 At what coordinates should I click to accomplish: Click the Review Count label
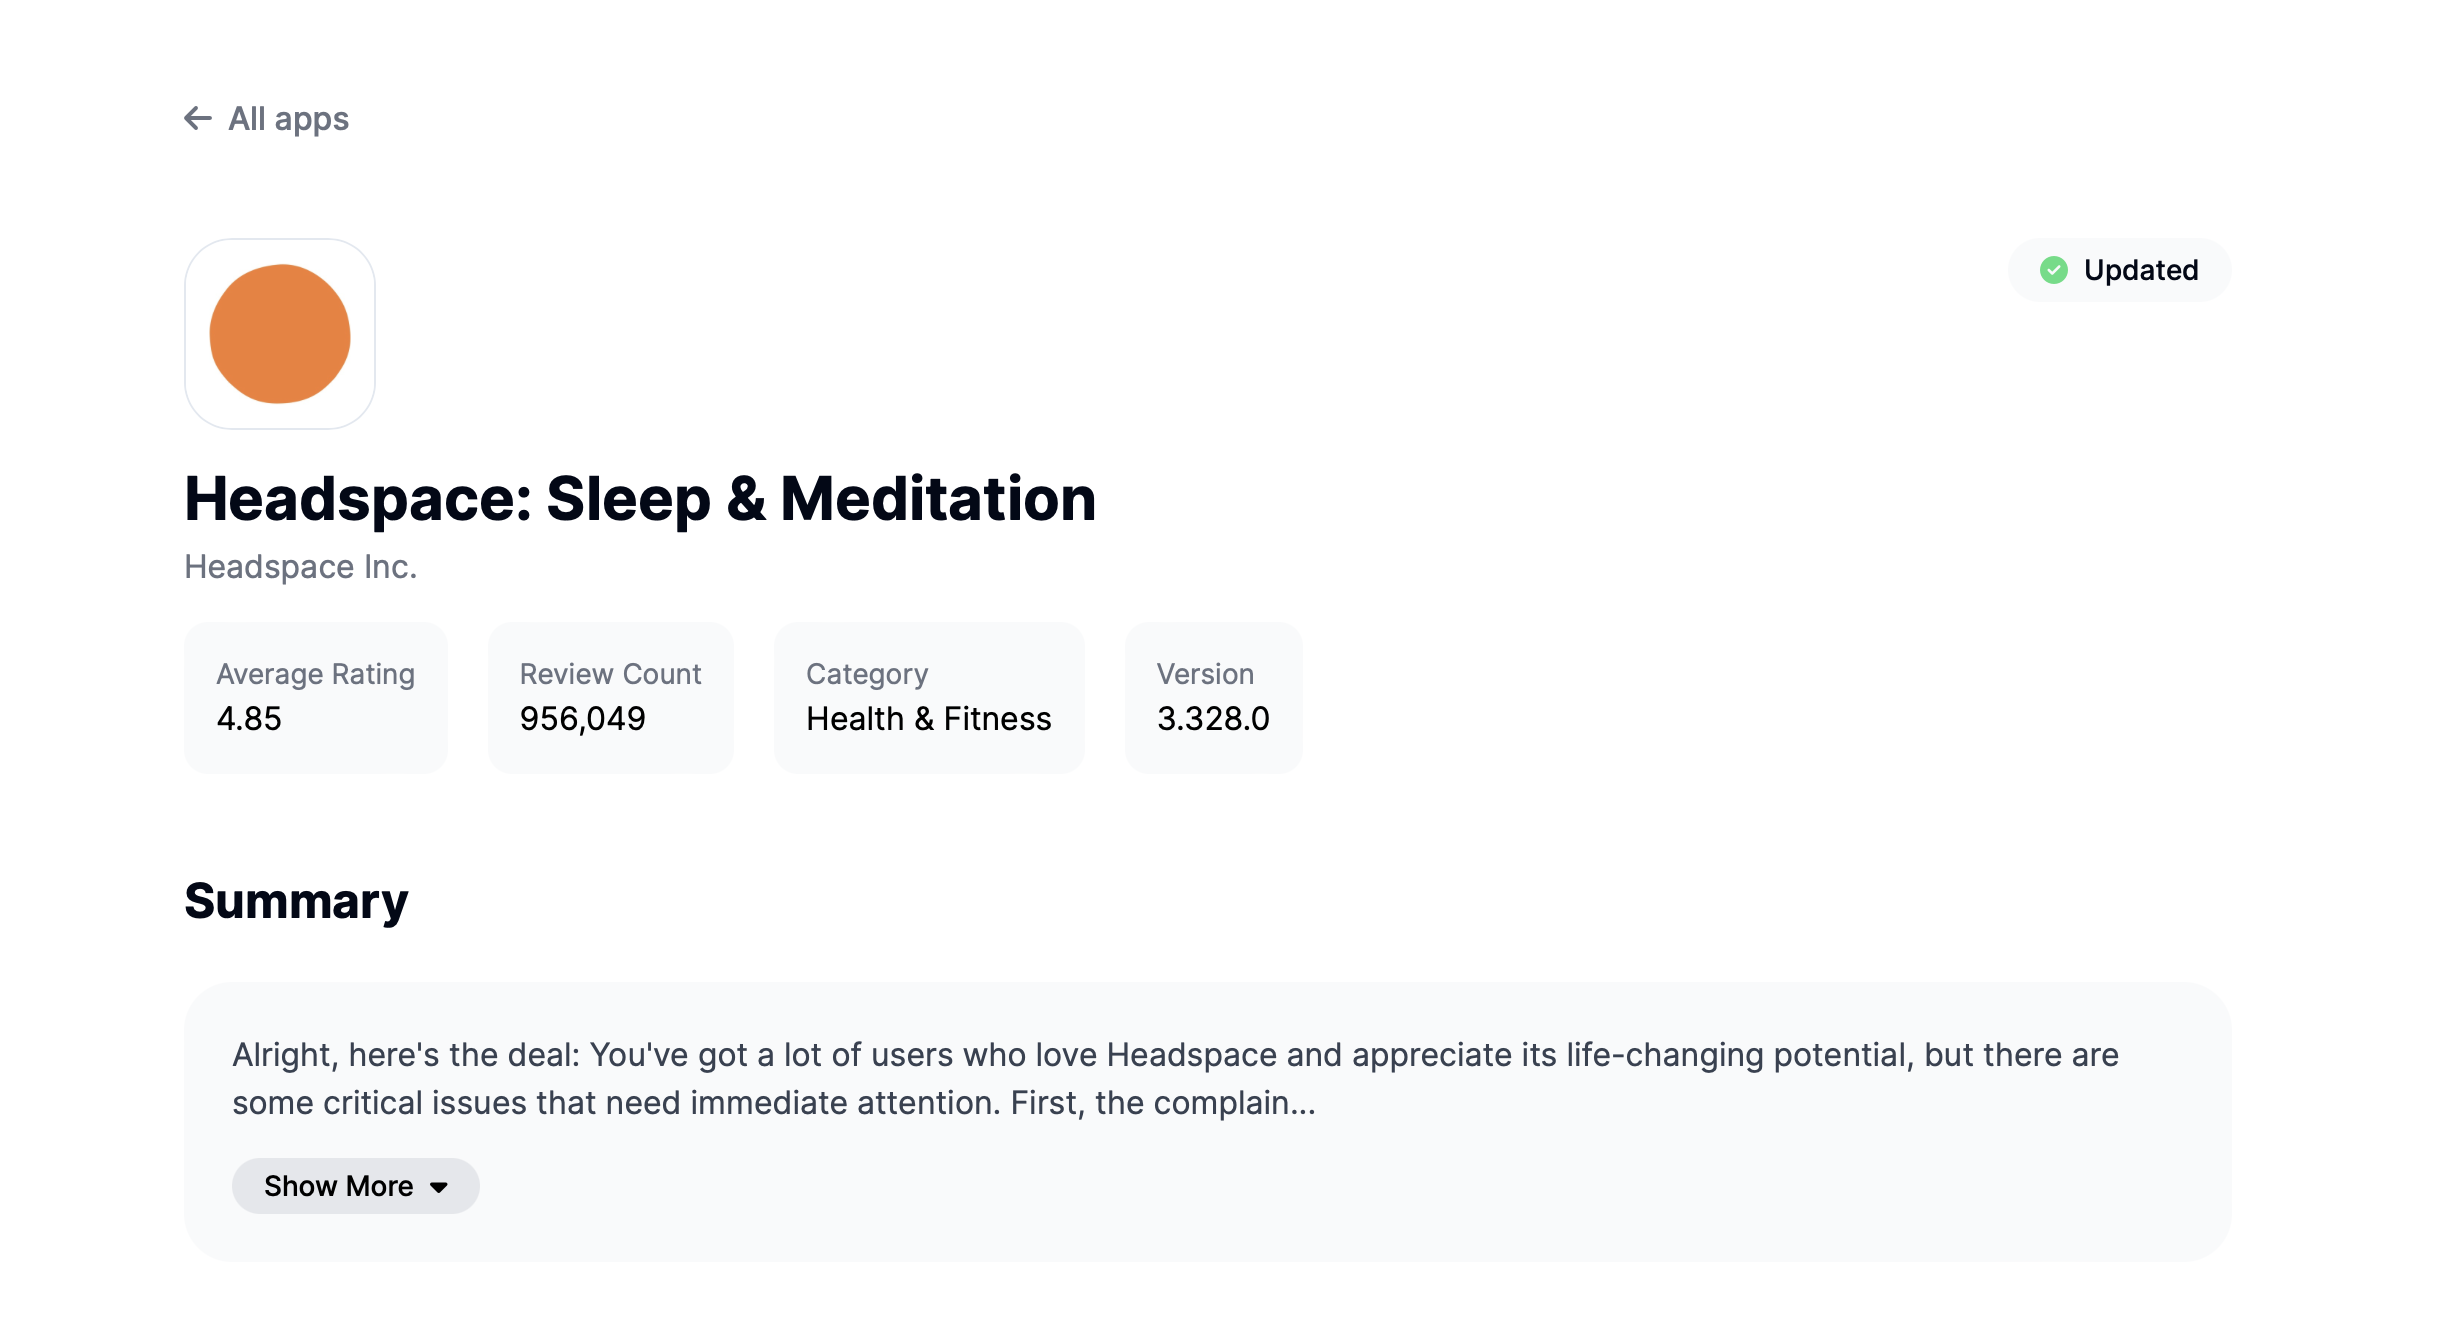pos(610,674)
